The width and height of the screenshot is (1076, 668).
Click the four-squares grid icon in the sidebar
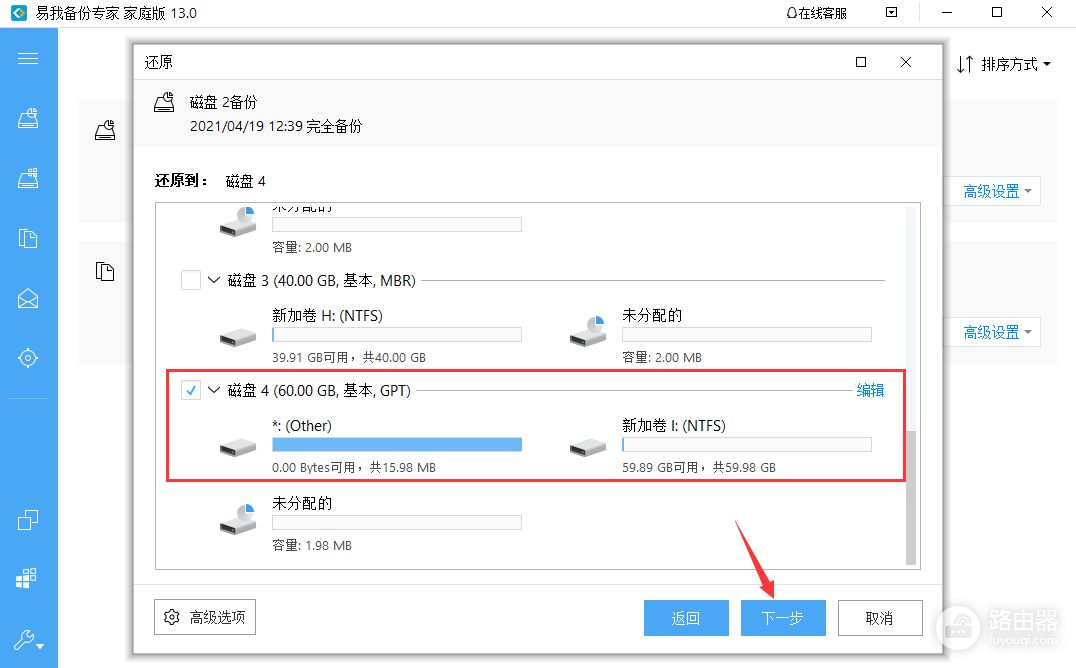28,579
